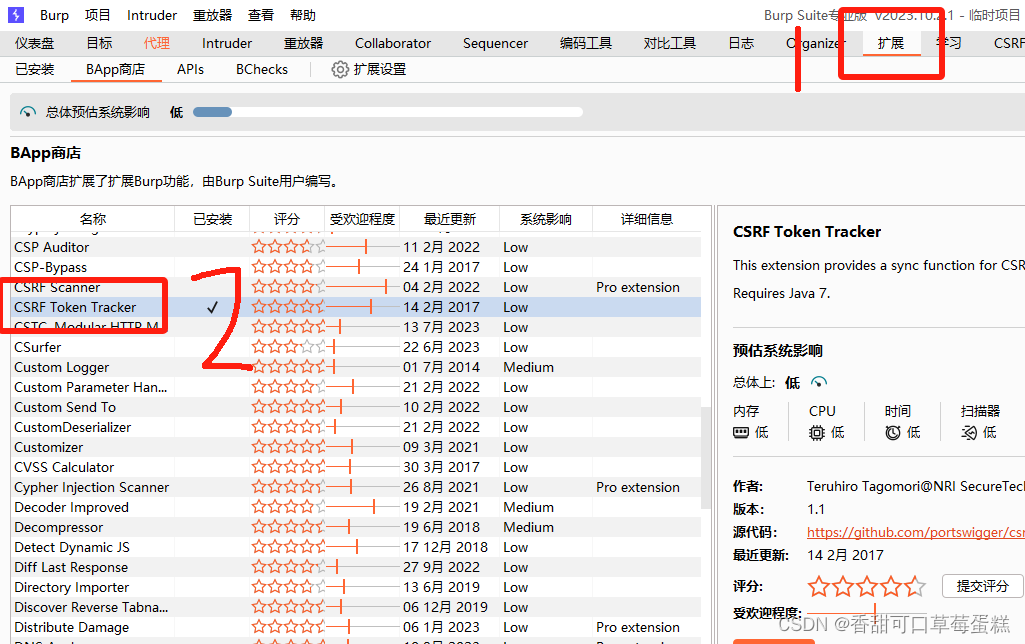This screenshot has width=1025, height=644.
Task: Click the Burp Suite logo icon top-left
Action: [x=16, y=14]
